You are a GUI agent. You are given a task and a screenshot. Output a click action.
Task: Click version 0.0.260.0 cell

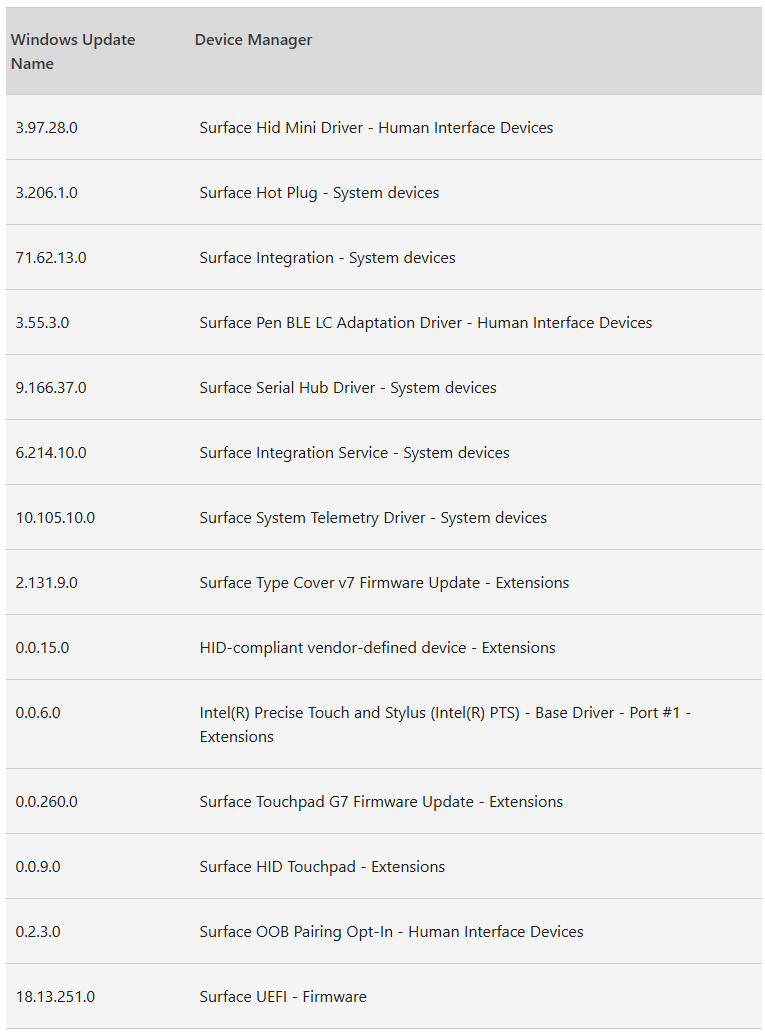tap(47, 802)
